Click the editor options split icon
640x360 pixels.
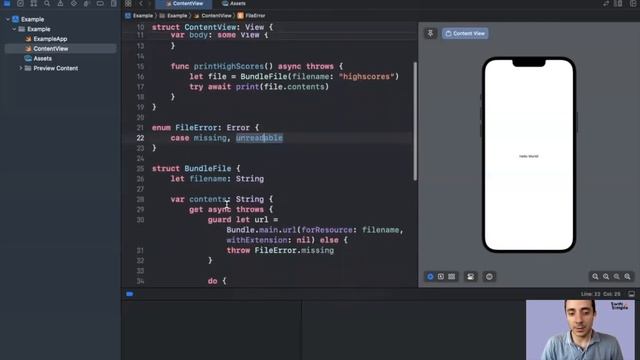[619, 3]
